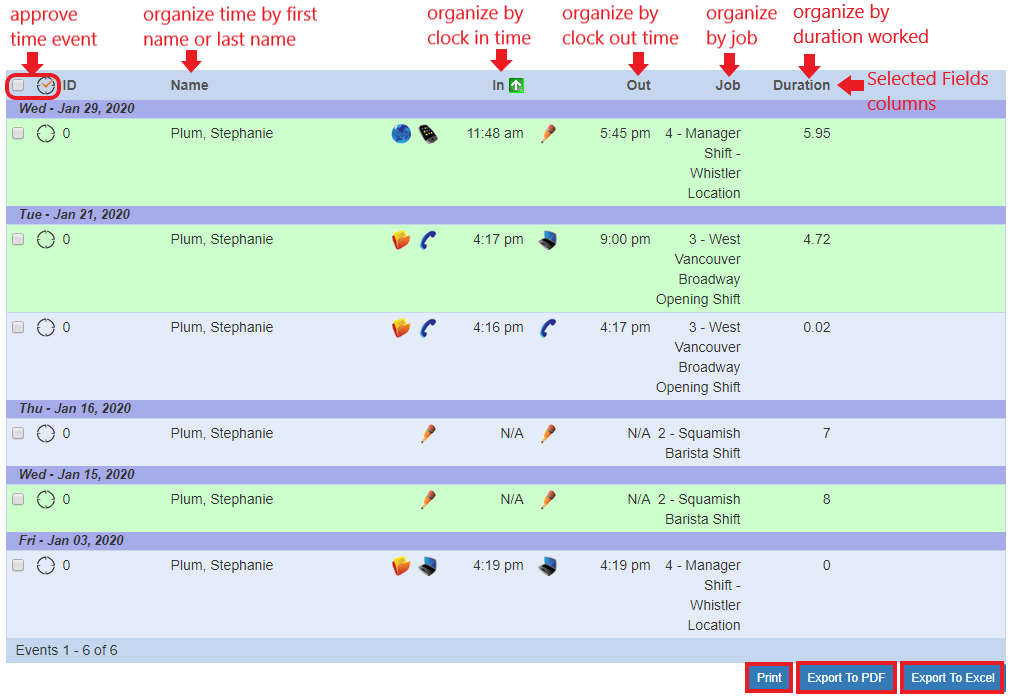Select the checkbox for the Jan 15 event
This screenshot has height=698, width=1013.
18,500
